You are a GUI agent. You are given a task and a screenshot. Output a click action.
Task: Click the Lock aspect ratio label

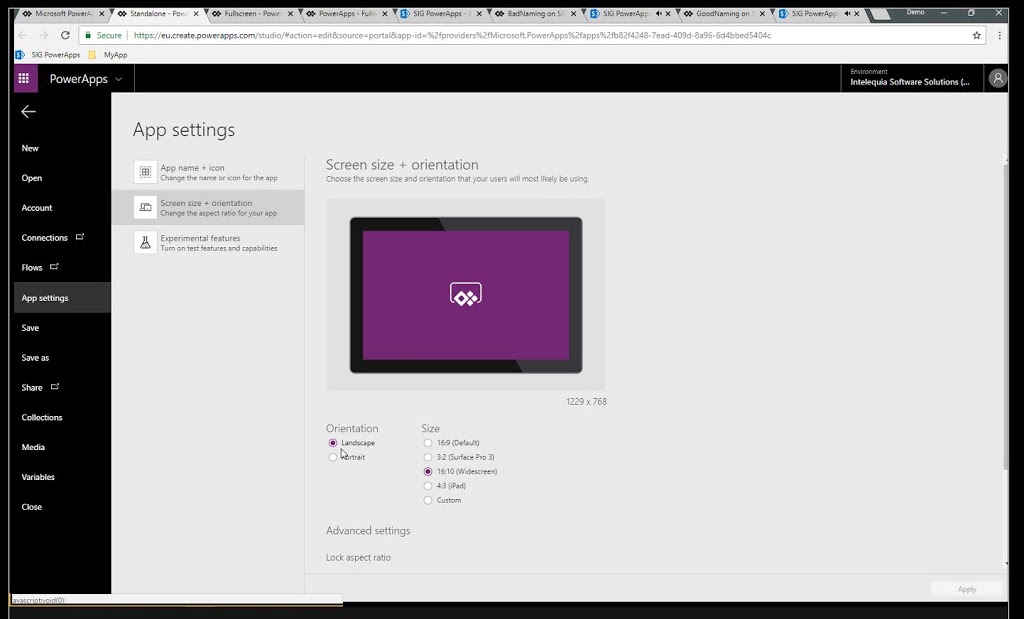point(359,558)
